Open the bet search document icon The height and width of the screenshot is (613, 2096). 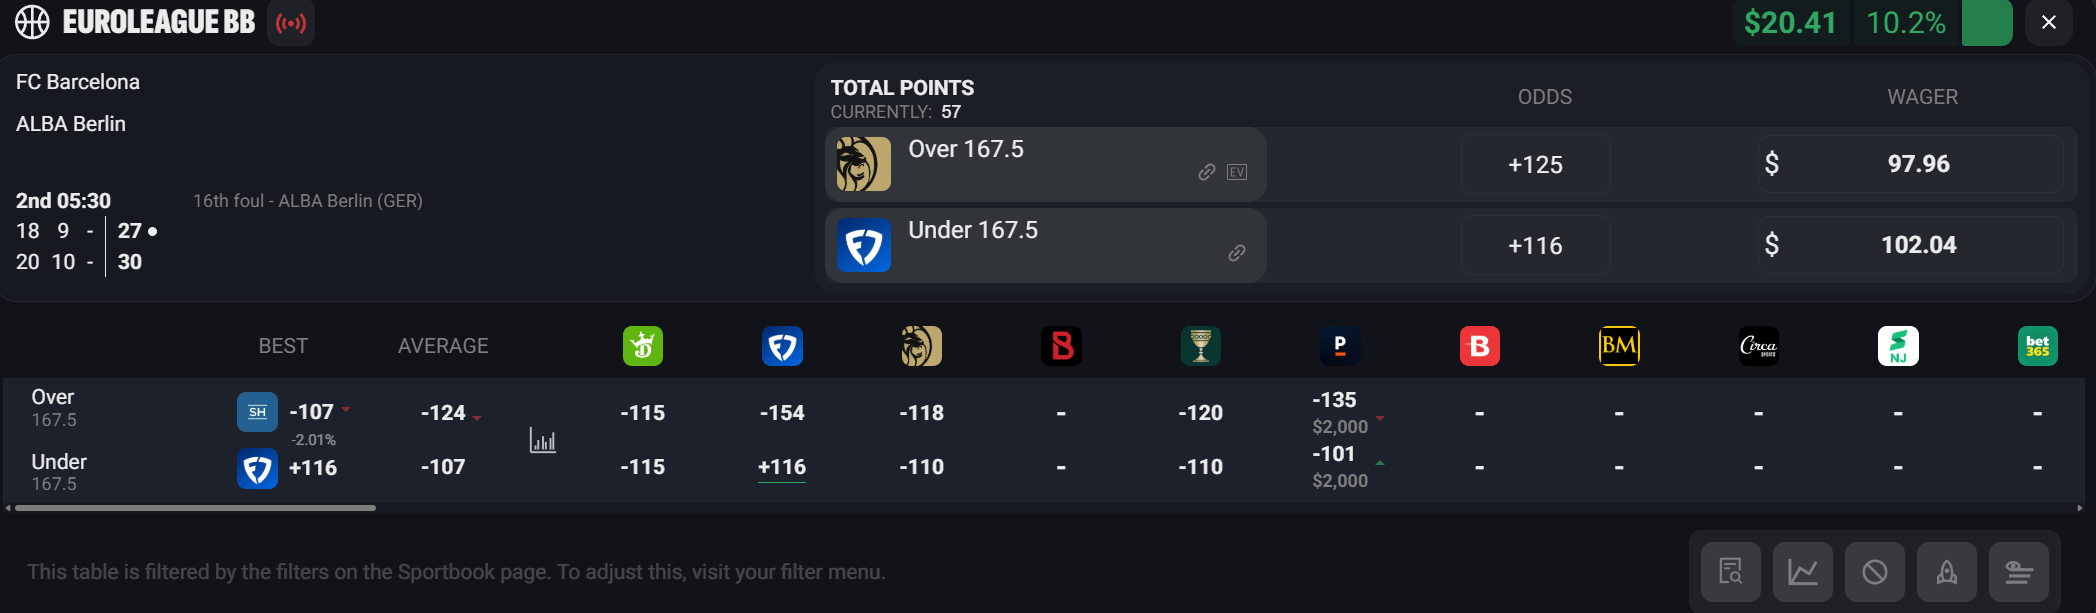pos(1730,572)
